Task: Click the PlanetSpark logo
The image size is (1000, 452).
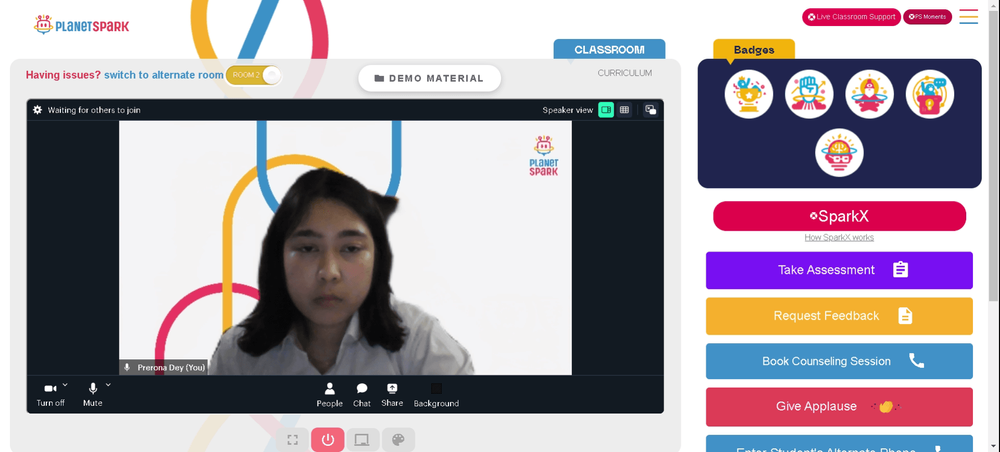Action: (82, 26)
